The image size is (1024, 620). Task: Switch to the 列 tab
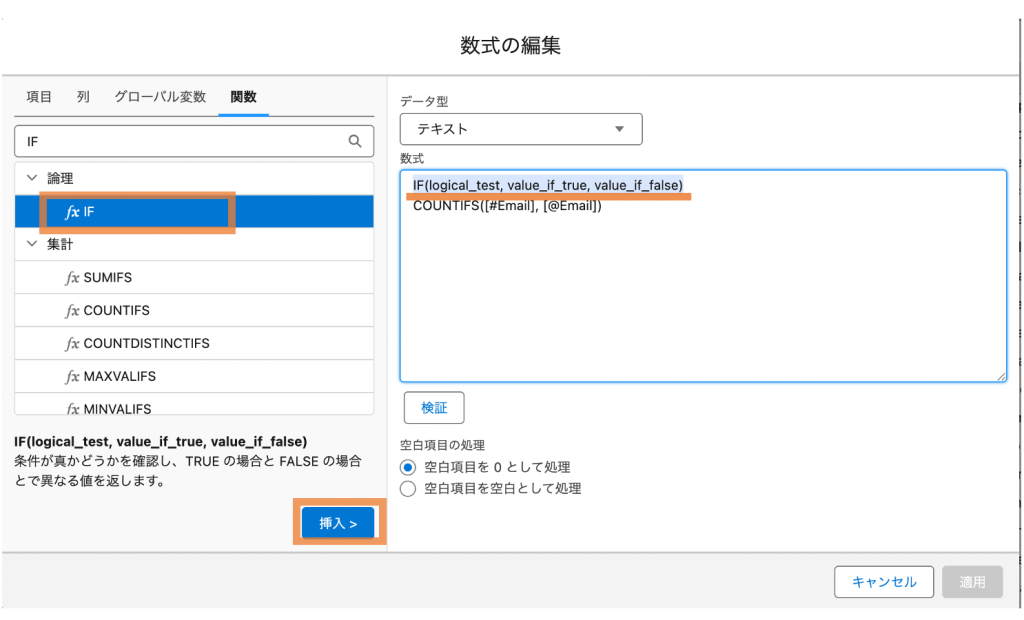tap(83, 97)
